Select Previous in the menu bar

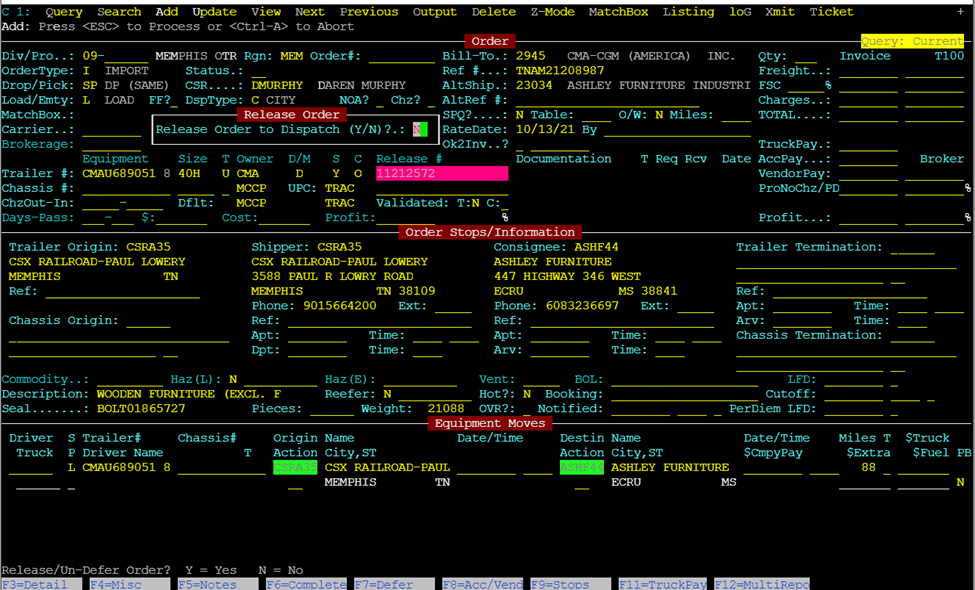[x=369, y=12]
